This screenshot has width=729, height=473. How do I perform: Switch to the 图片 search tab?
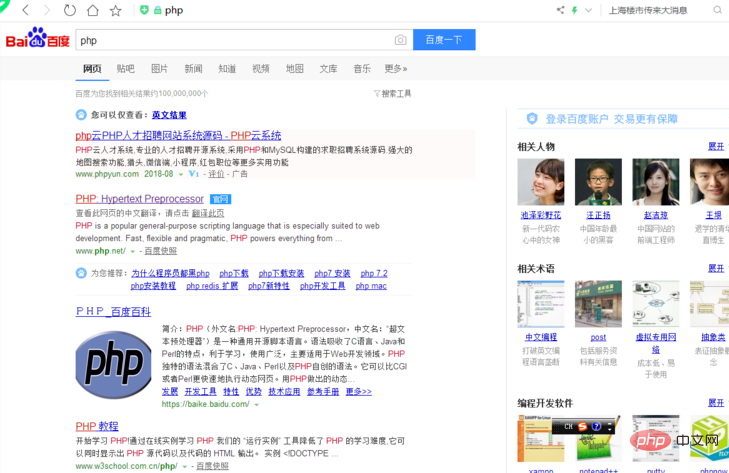pos(159,69)
